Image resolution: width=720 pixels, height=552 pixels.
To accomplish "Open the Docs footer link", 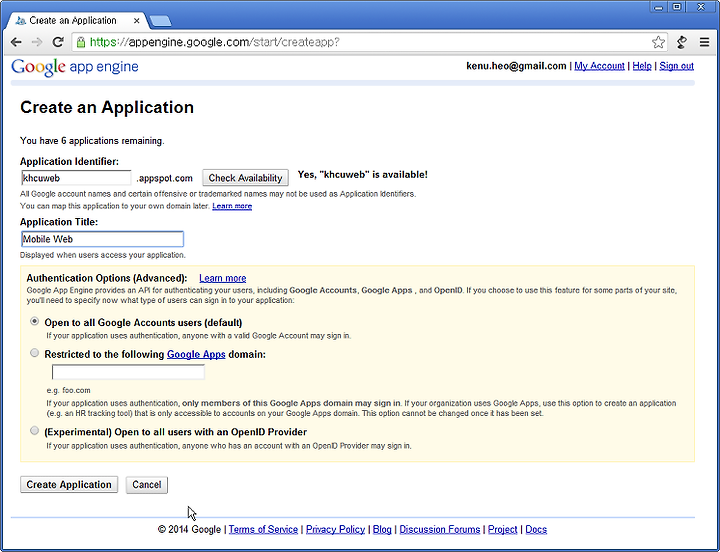I will [x=536, y=529].
